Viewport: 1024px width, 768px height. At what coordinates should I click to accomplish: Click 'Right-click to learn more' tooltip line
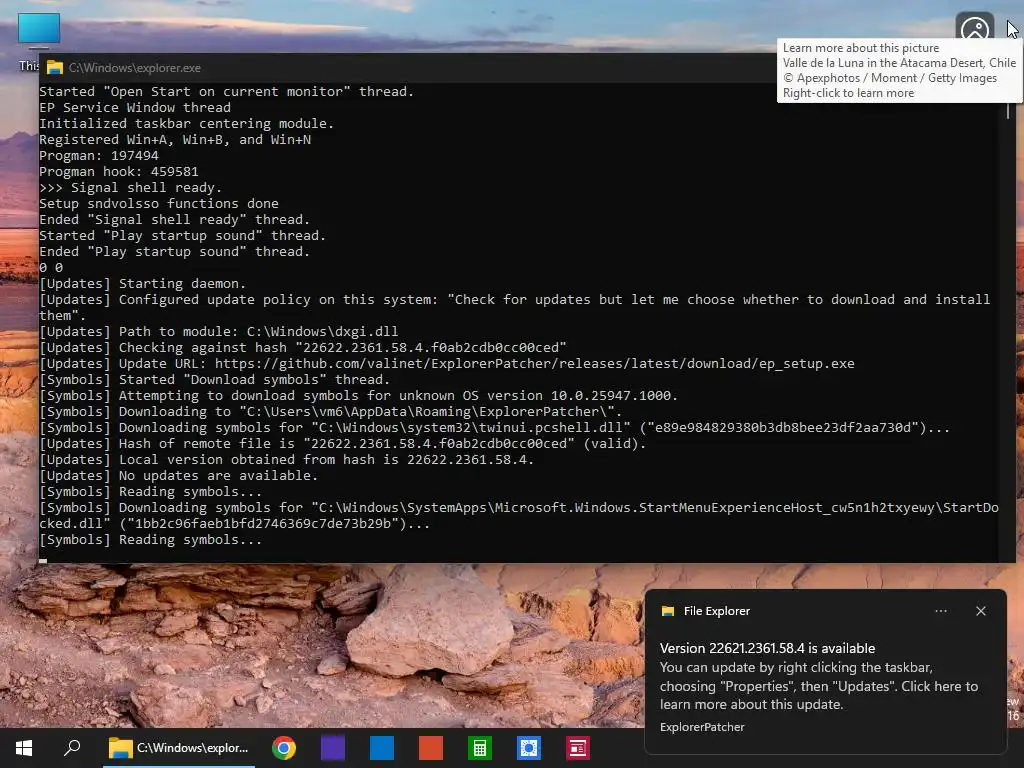coord(848,93)
